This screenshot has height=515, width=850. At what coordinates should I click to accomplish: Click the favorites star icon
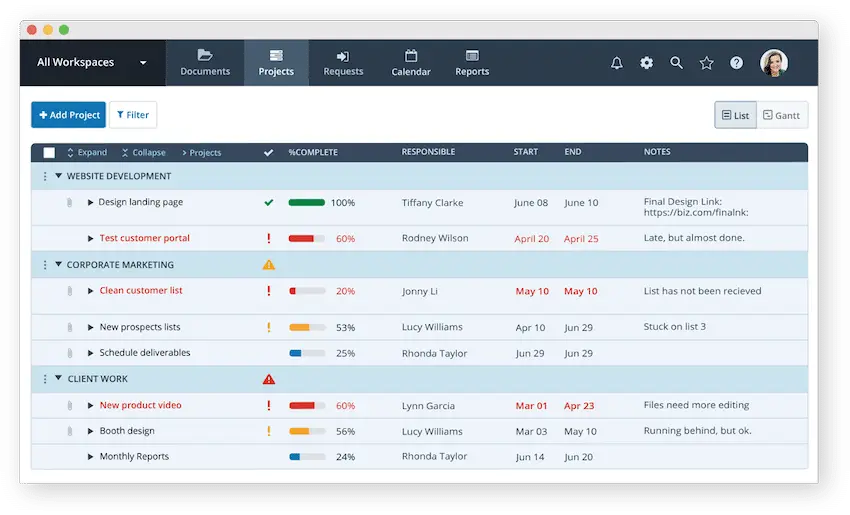pos(706,63)
